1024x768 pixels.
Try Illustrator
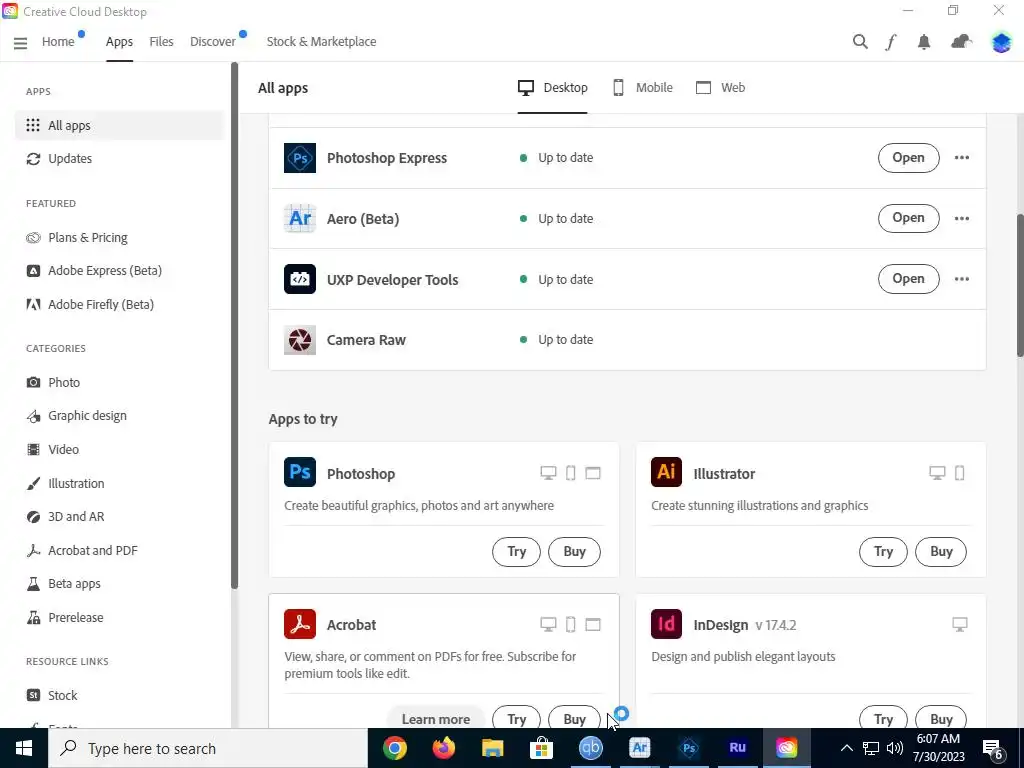883,552
